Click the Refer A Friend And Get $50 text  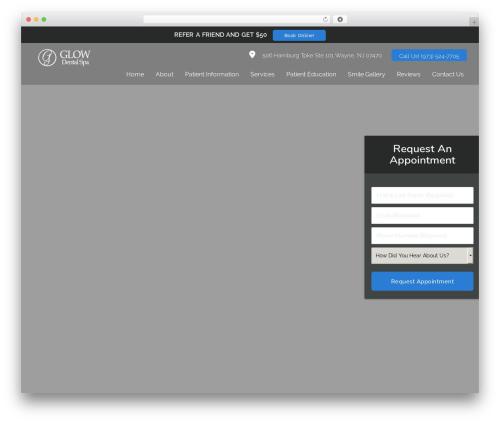pyautogui.click(x=220, y=35)
